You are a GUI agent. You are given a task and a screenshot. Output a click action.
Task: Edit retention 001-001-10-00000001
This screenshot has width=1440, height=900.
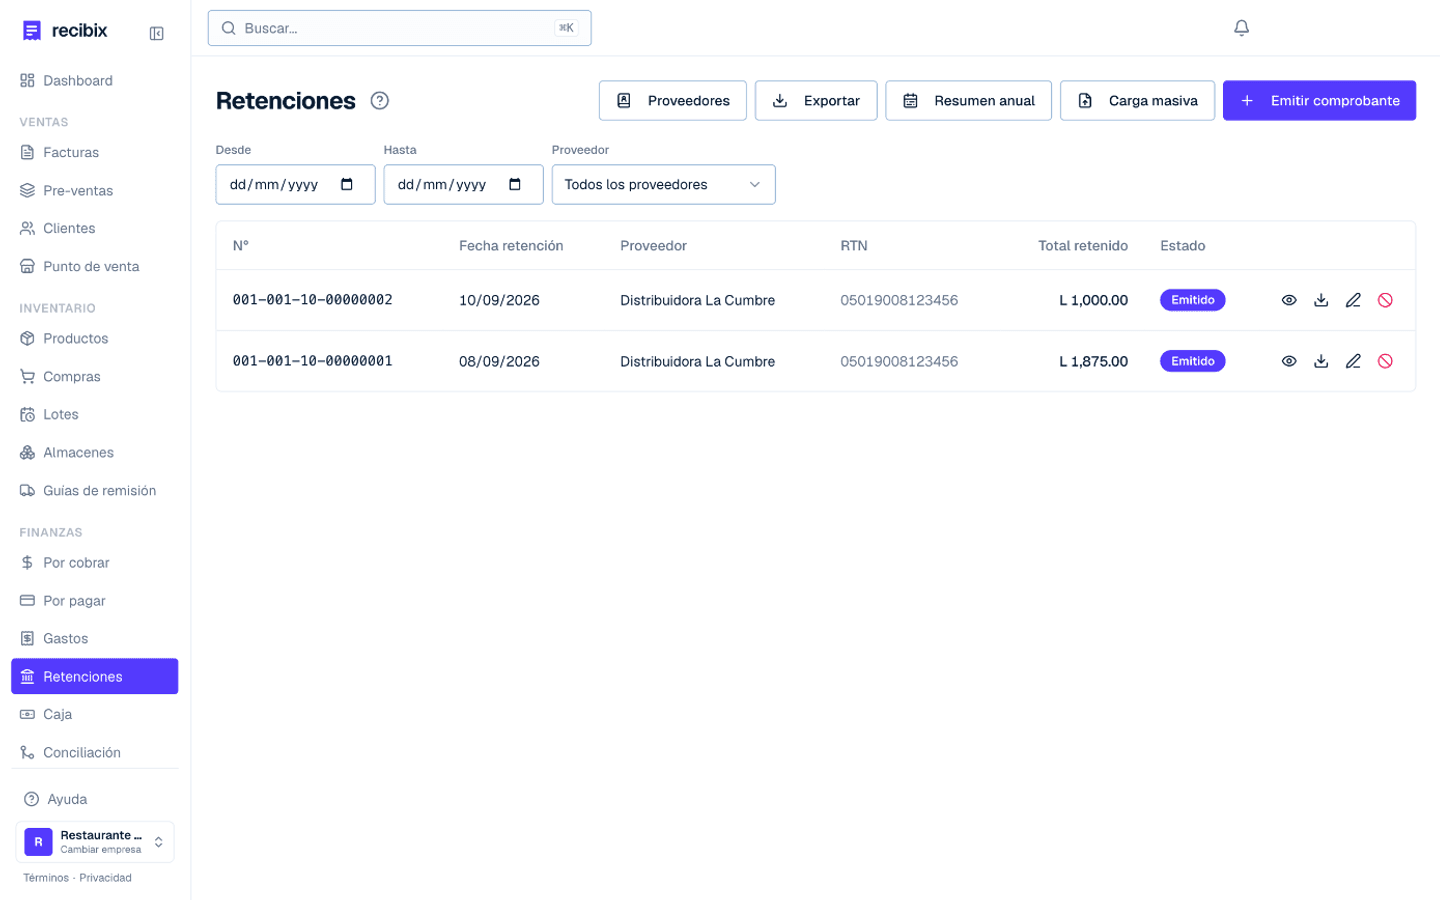pos(1353,361)
